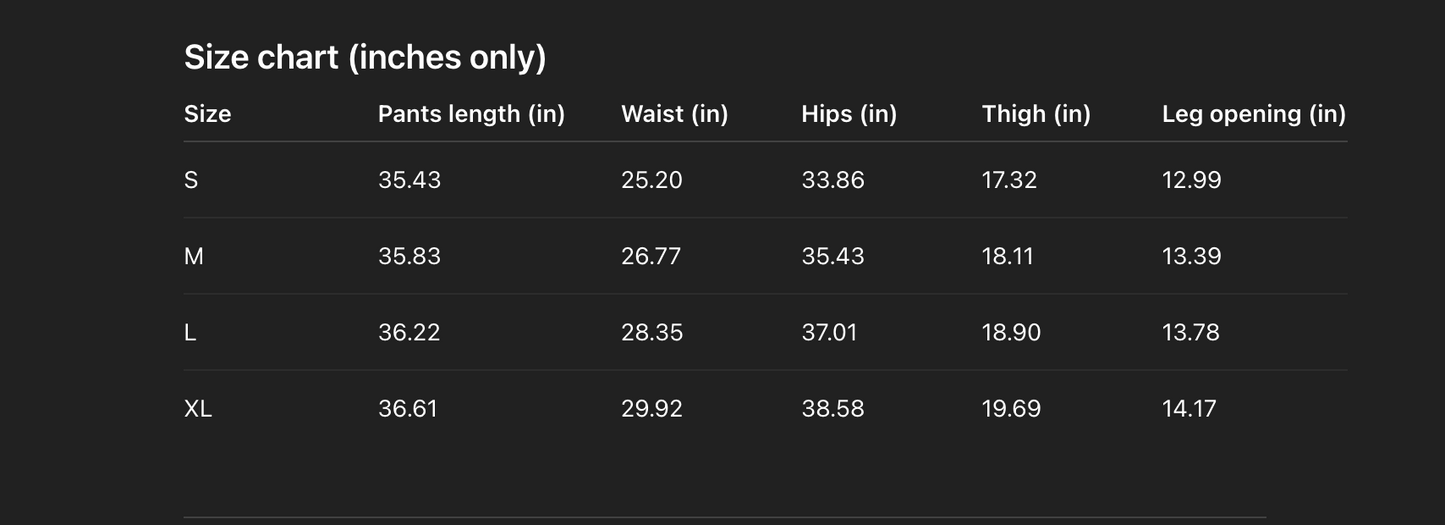This screenshot has height=525, width=1445.
Task: Select thigh value 18.11 in M row
Action: click(1008, 256)
